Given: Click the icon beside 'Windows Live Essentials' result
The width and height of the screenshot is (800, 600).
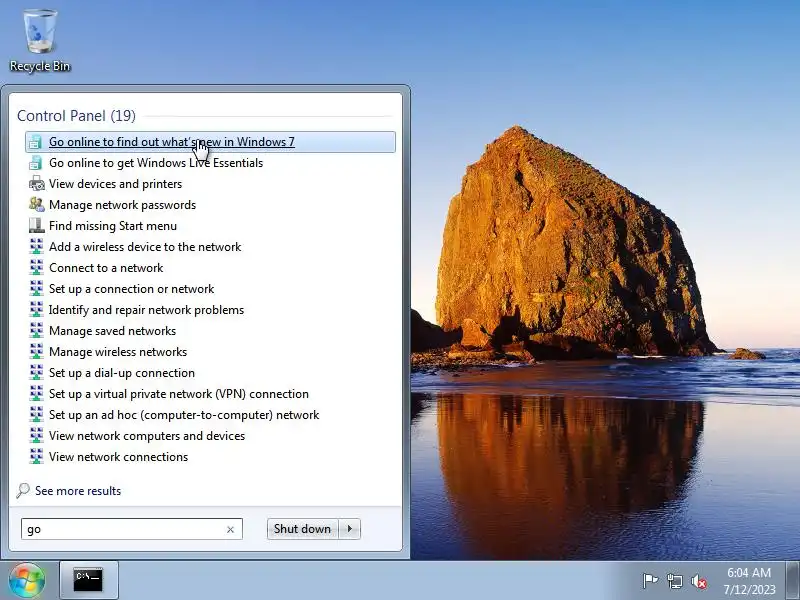Looking at the screenshot, I should tap(36, 163).
